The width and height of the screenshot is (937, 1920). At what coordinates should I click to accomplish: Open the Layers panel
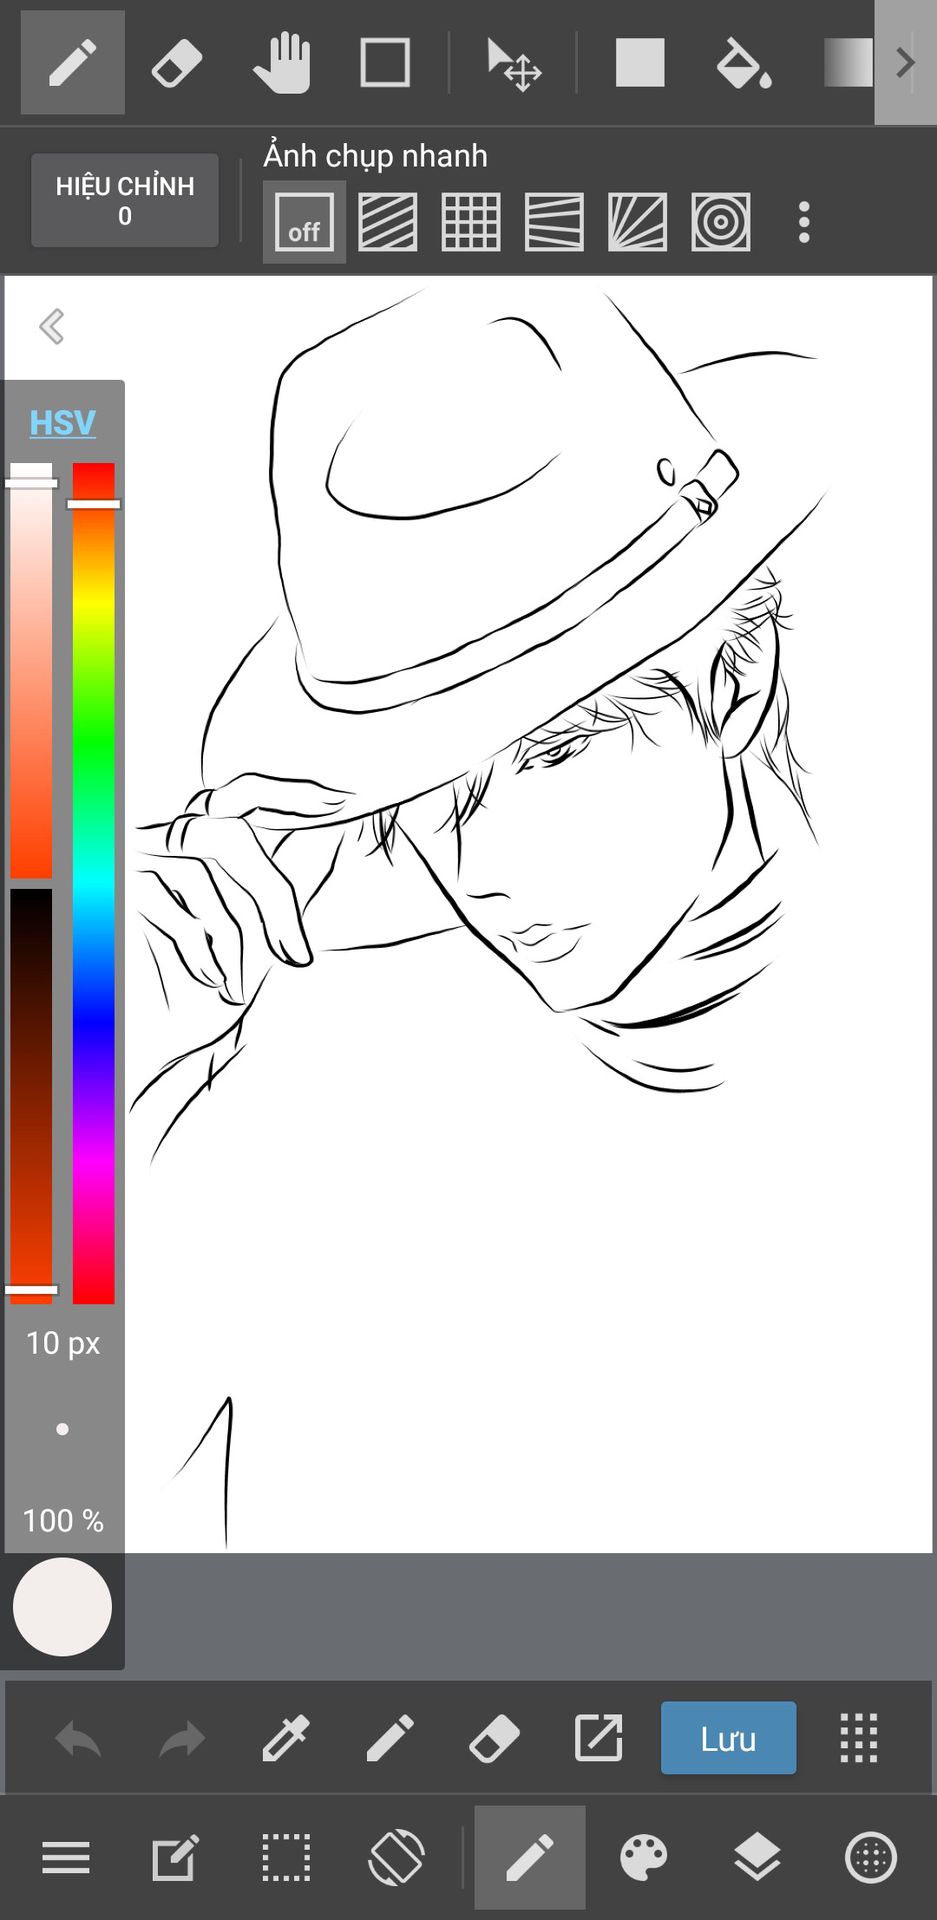(757, 1858)
